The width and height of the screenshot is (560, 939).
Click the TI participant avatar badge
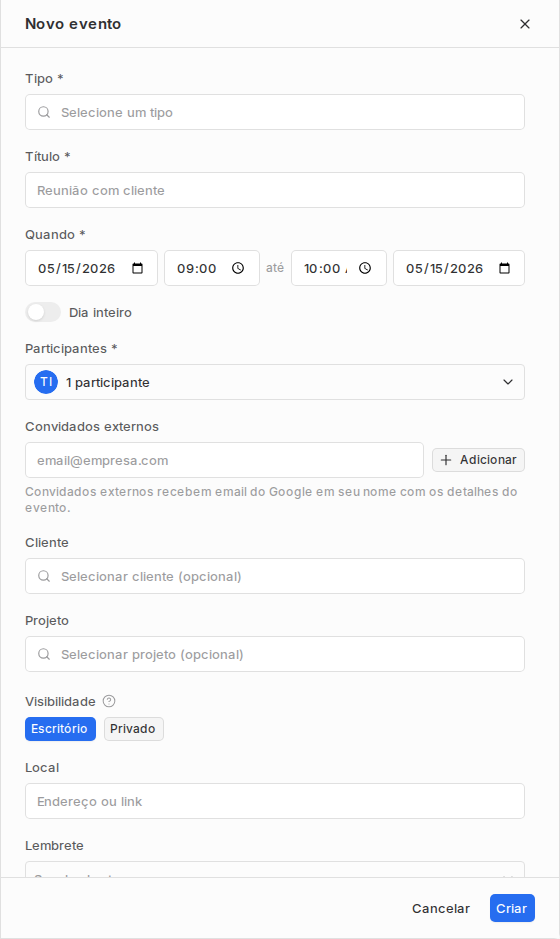pyautogui.click(x=46, y=382)
